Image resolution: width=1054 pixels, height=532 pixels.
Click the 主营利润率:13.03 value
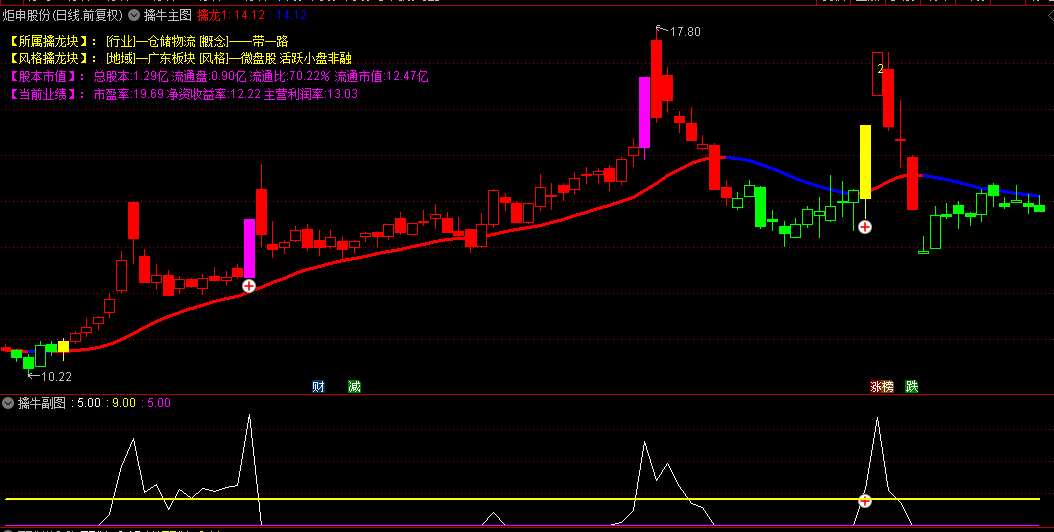[x=311, y=94]
